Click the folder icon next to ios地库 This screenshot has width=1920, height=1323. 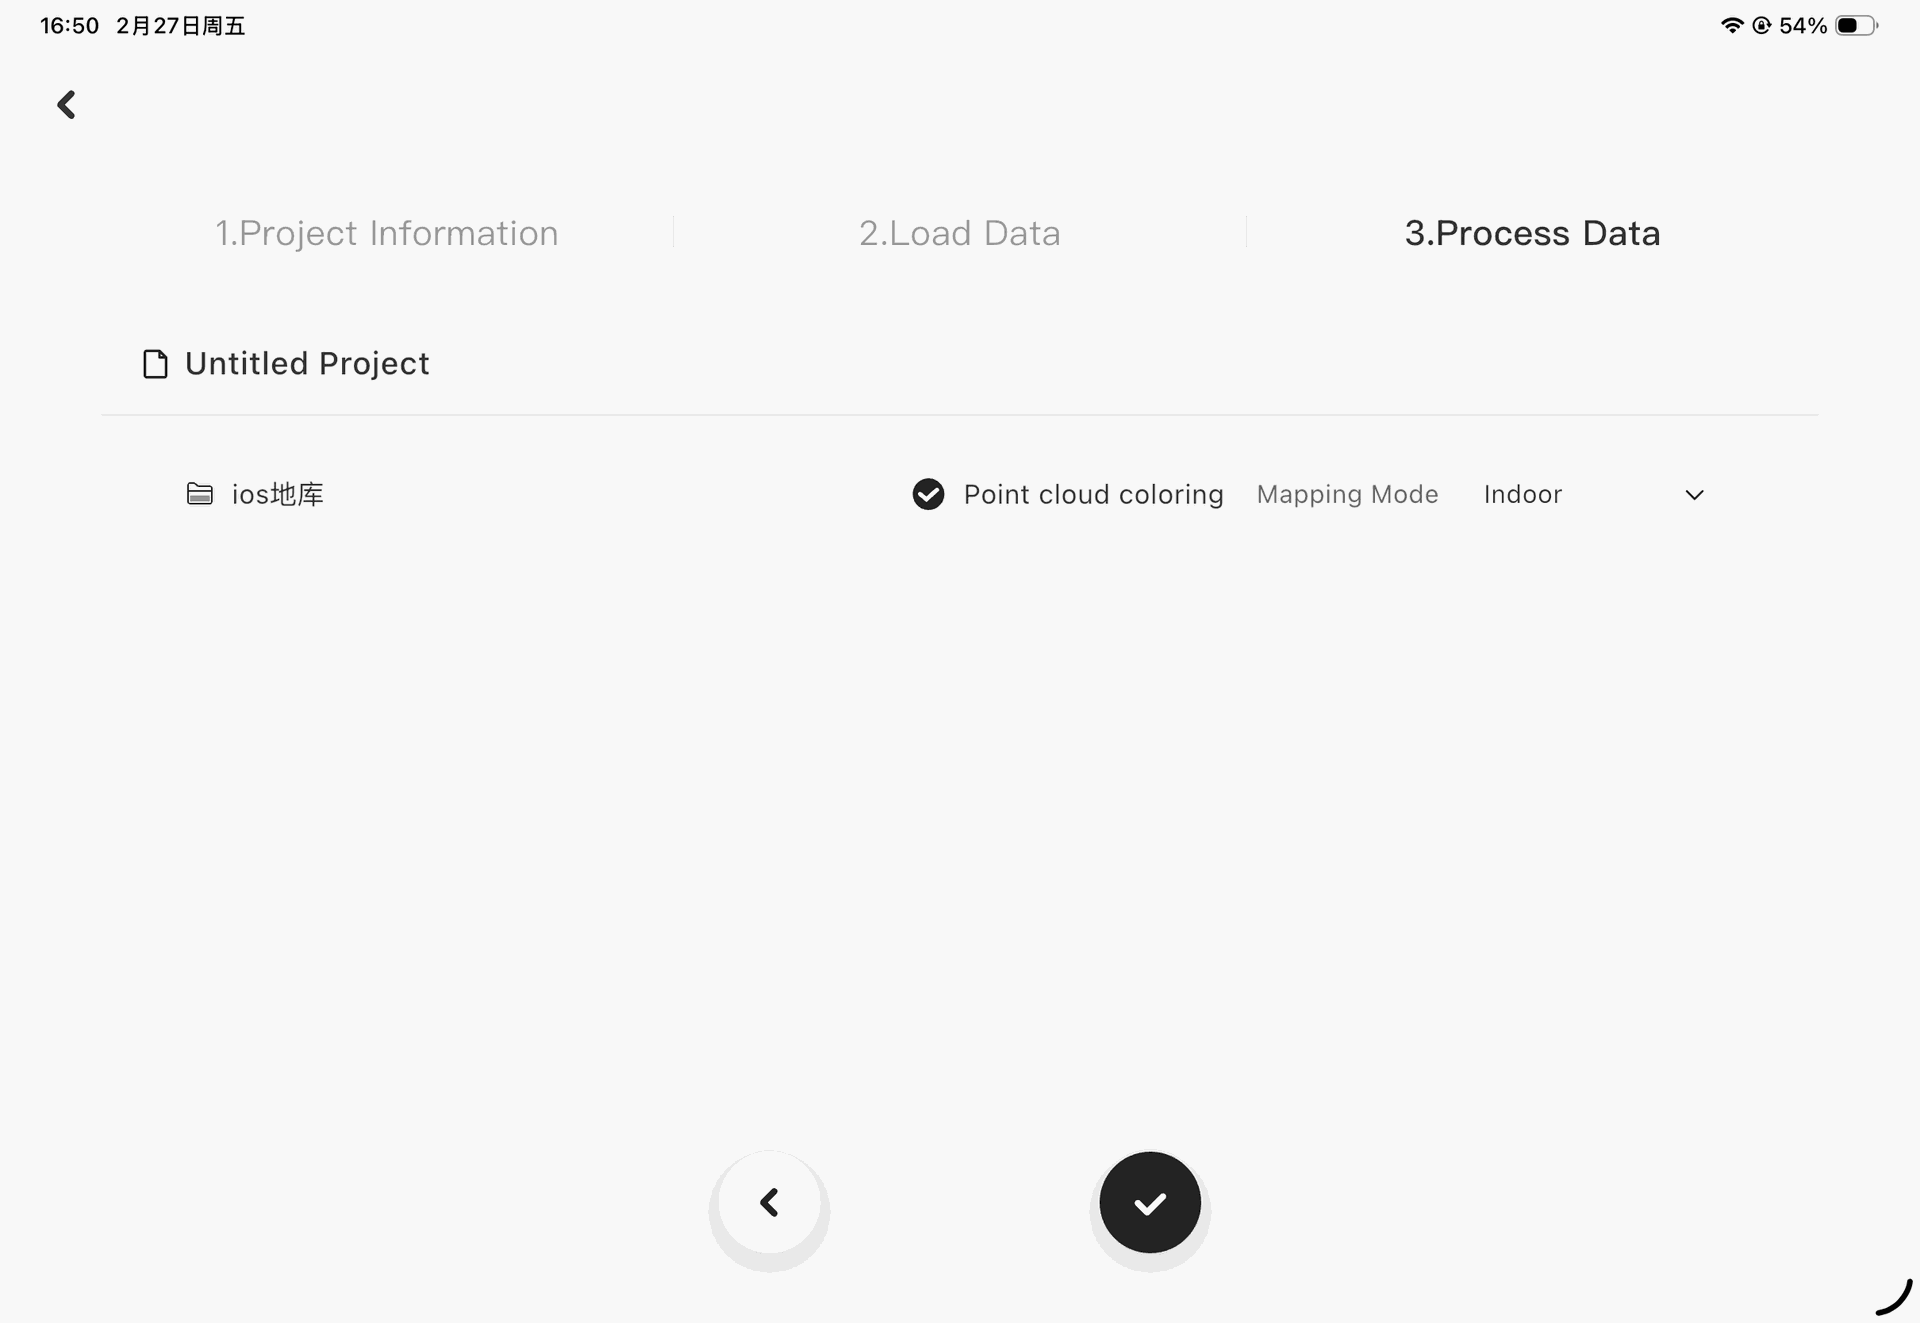(200, 494)
